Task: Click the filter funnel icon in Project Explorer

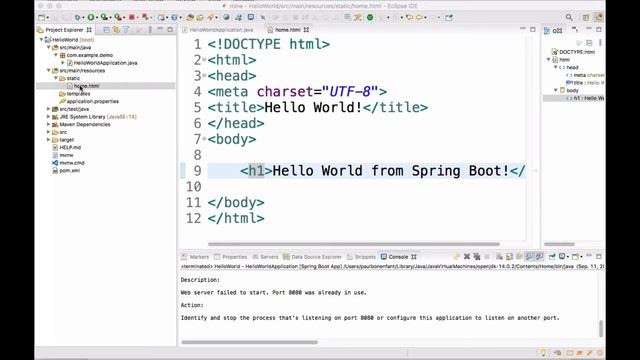Action: pyautogui.click(x=126, y=30)
